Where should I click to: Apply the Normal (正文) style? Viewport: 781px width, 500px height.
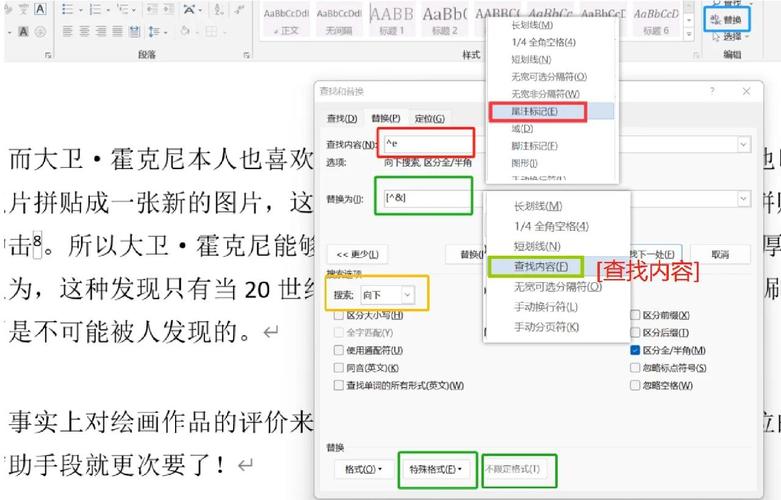286,21
